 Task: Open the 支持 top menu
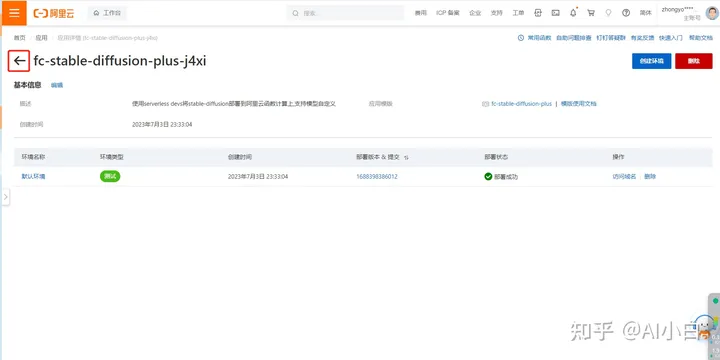496,13
